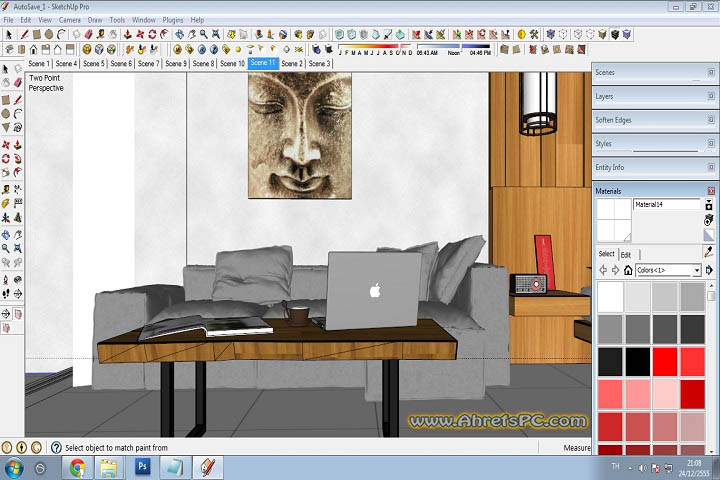Open Photoshop from the taskbar
Screen dimensions: 720x480
click(142, 468)
